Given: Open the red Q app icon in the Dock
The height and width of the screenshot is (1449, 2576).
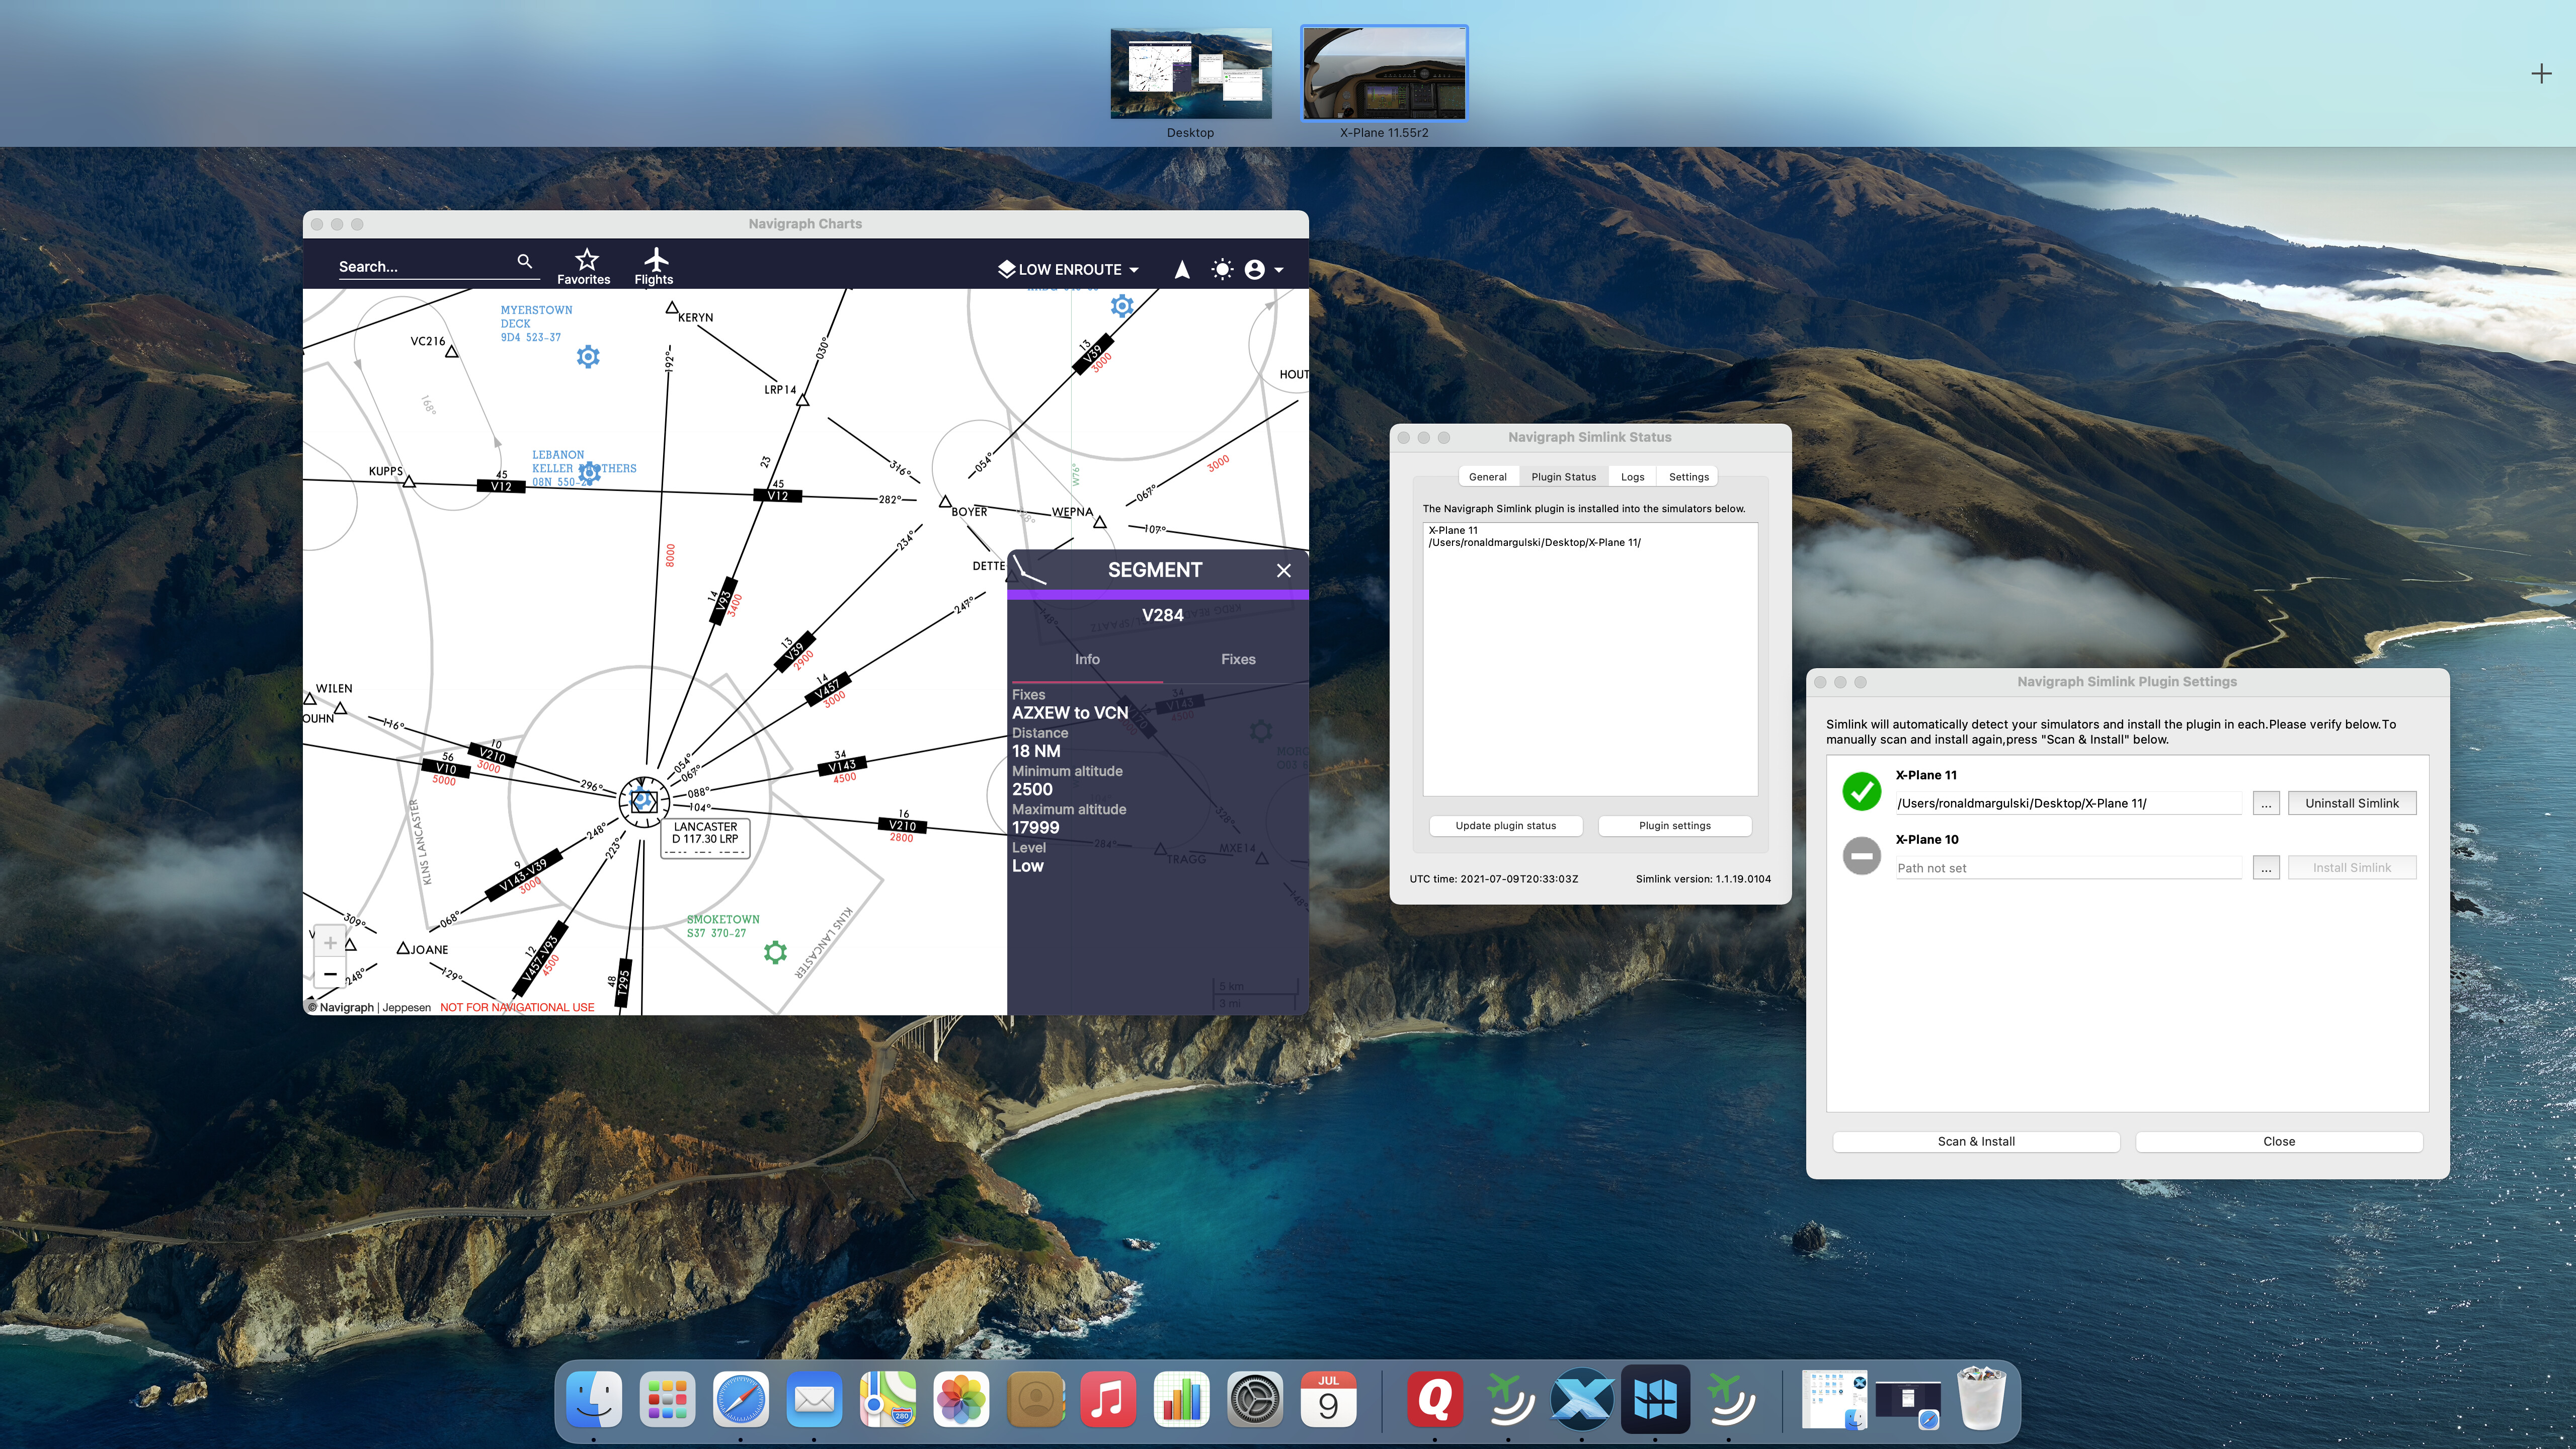Looking at the screenshot, I should click(x=1435, y=1399).
